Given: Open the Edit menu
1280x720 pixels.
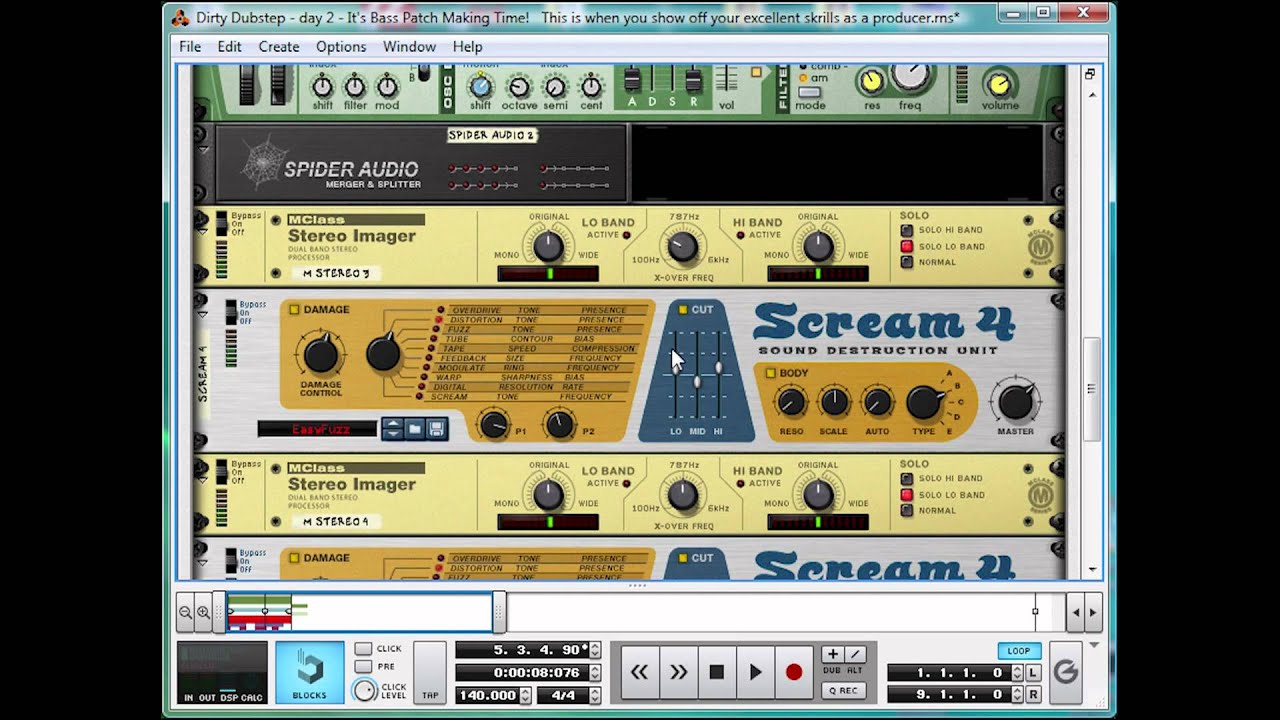Looking at the screenshot, I should (x=229, y=47).
